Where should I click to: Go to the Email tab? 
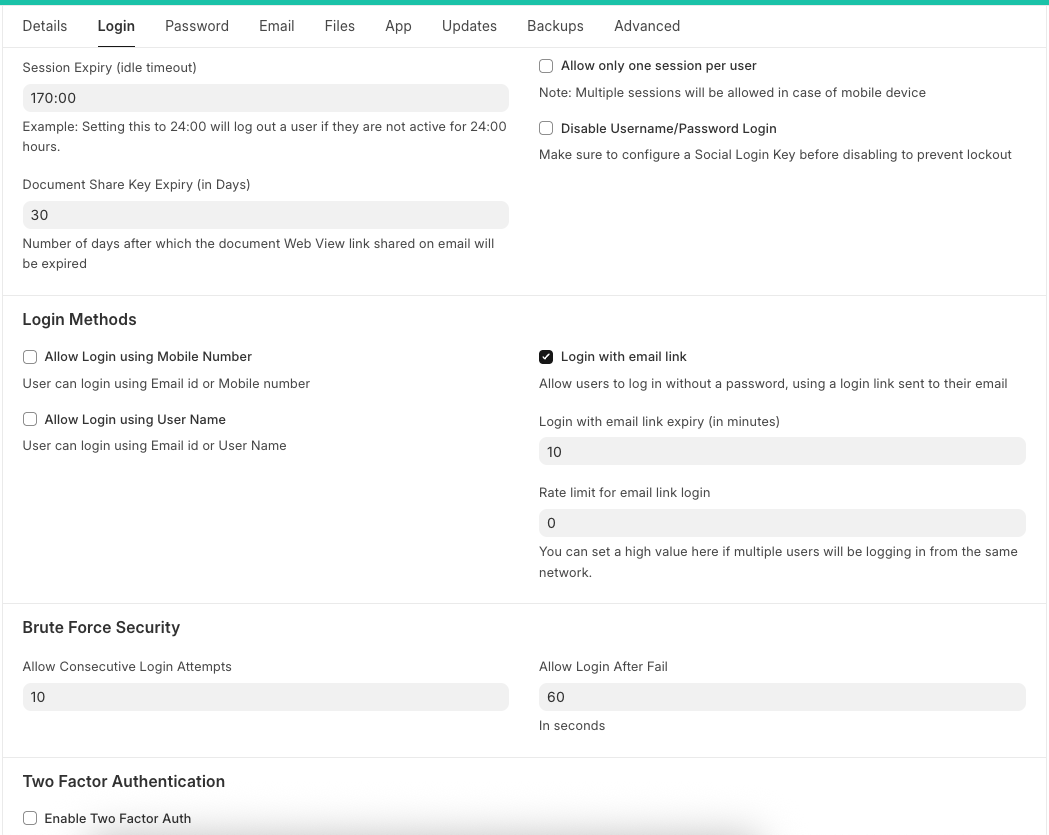pyautogui.click(x=276, y=26)
